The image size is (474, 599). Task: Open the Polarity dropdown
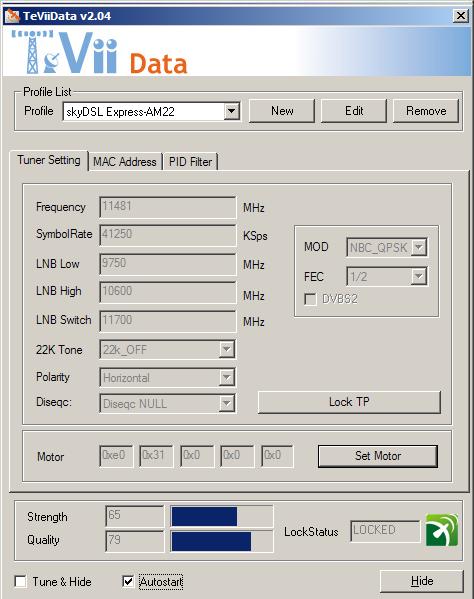pos(226,378)
